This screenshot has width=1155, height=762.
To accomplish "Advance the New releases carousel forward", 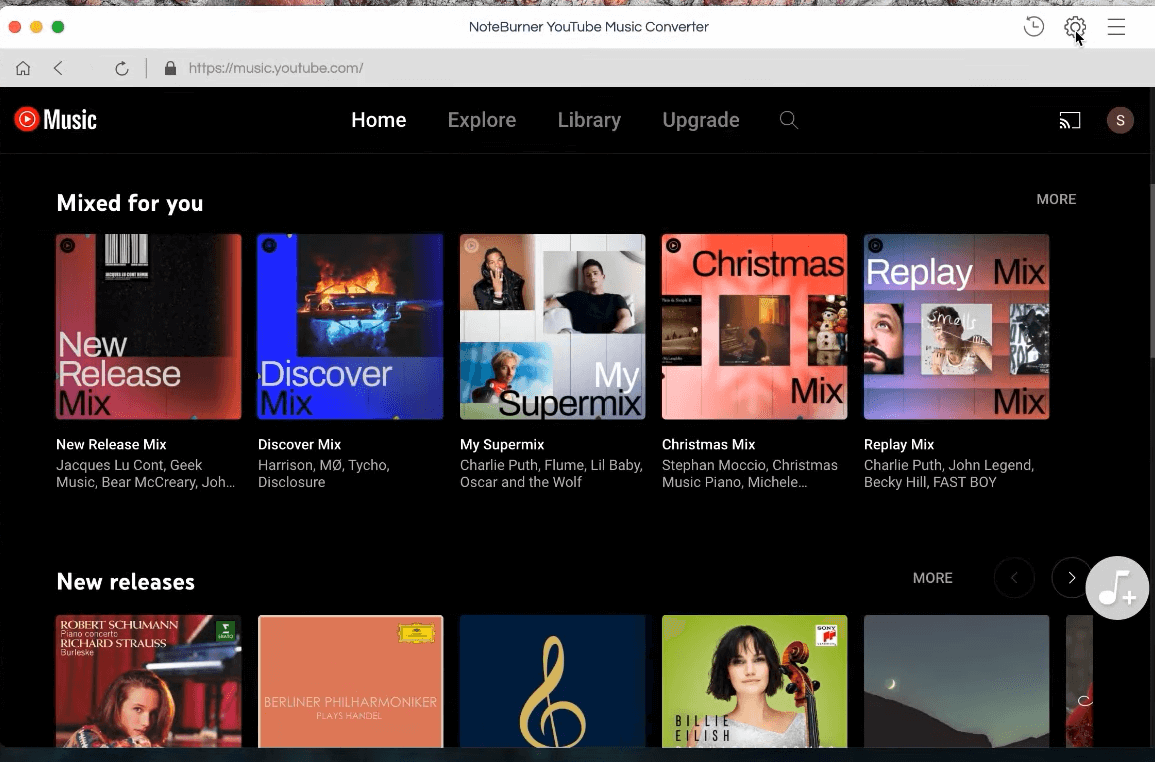I will coord(1071,578).
